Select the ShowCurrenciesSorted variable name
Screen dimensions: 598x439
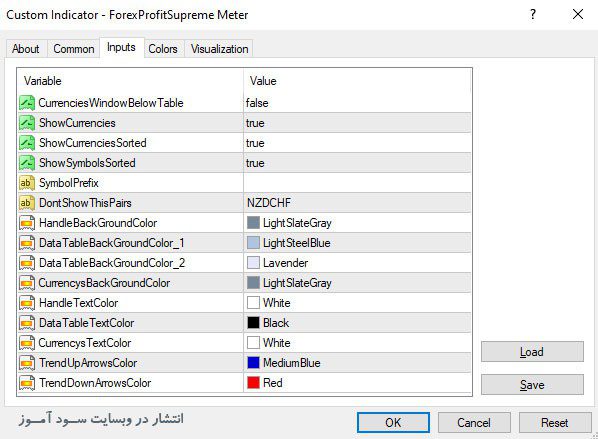pyautogui.click(x=93, y=143)
